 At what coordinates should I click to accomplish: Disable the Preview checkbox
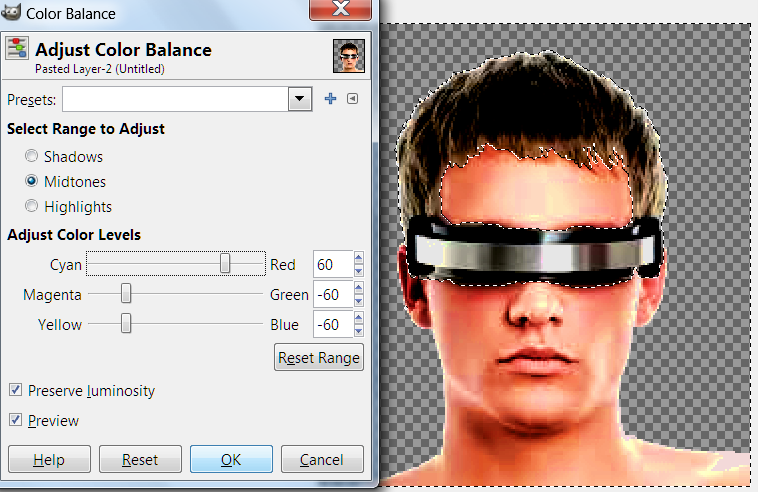[15, 420]
